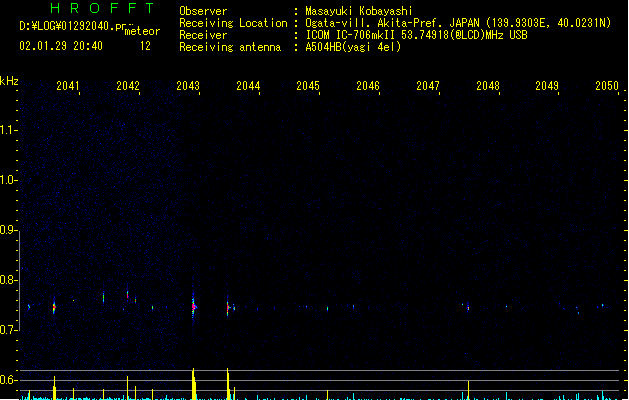Click the 2043 time axis marker
Image resolution: width=629 pixels, height=400 pixels.
pos(188,85)
